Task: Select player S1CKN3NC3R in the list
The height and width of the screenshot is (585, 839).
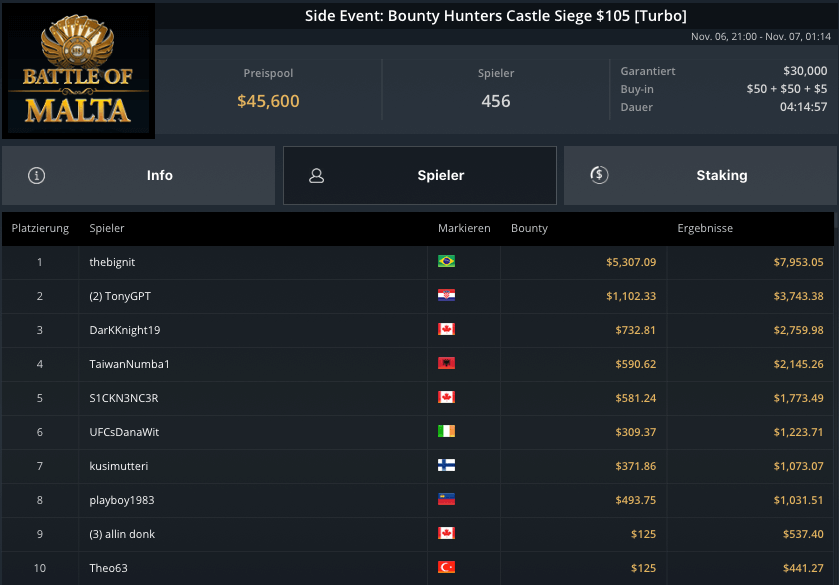Action: tap(123, 398)
